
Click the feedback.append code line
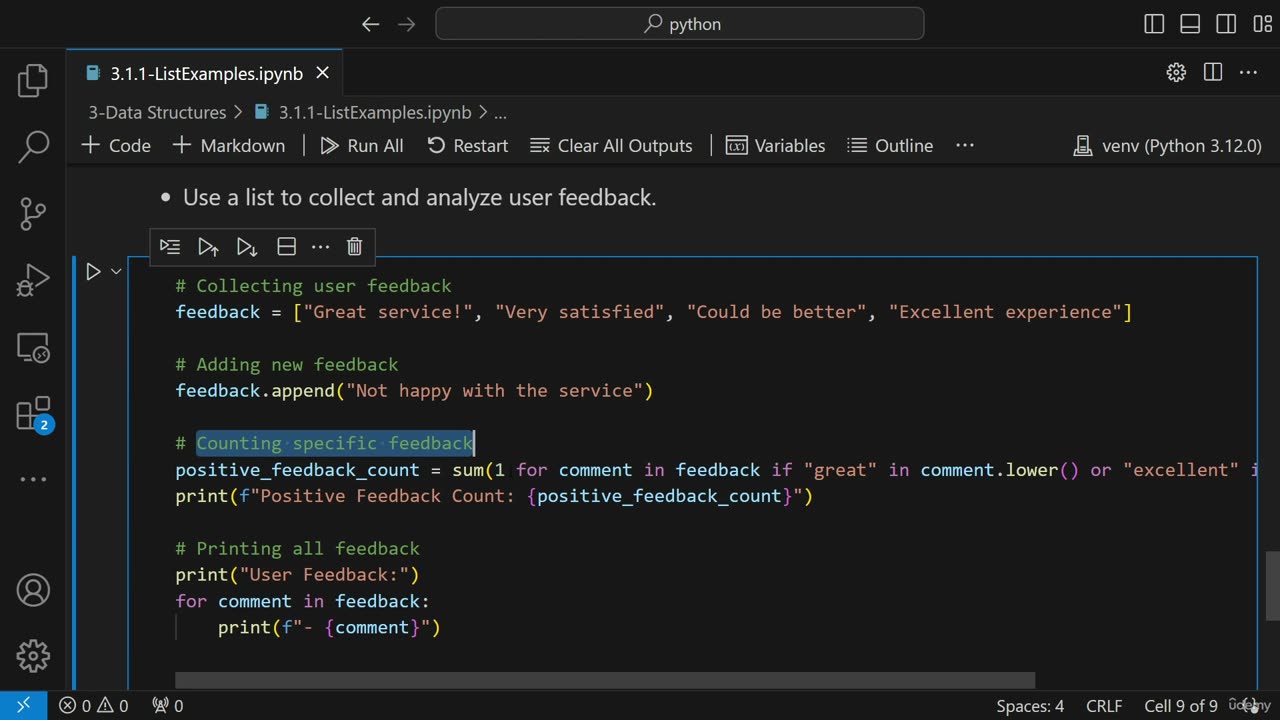(414, 390)
